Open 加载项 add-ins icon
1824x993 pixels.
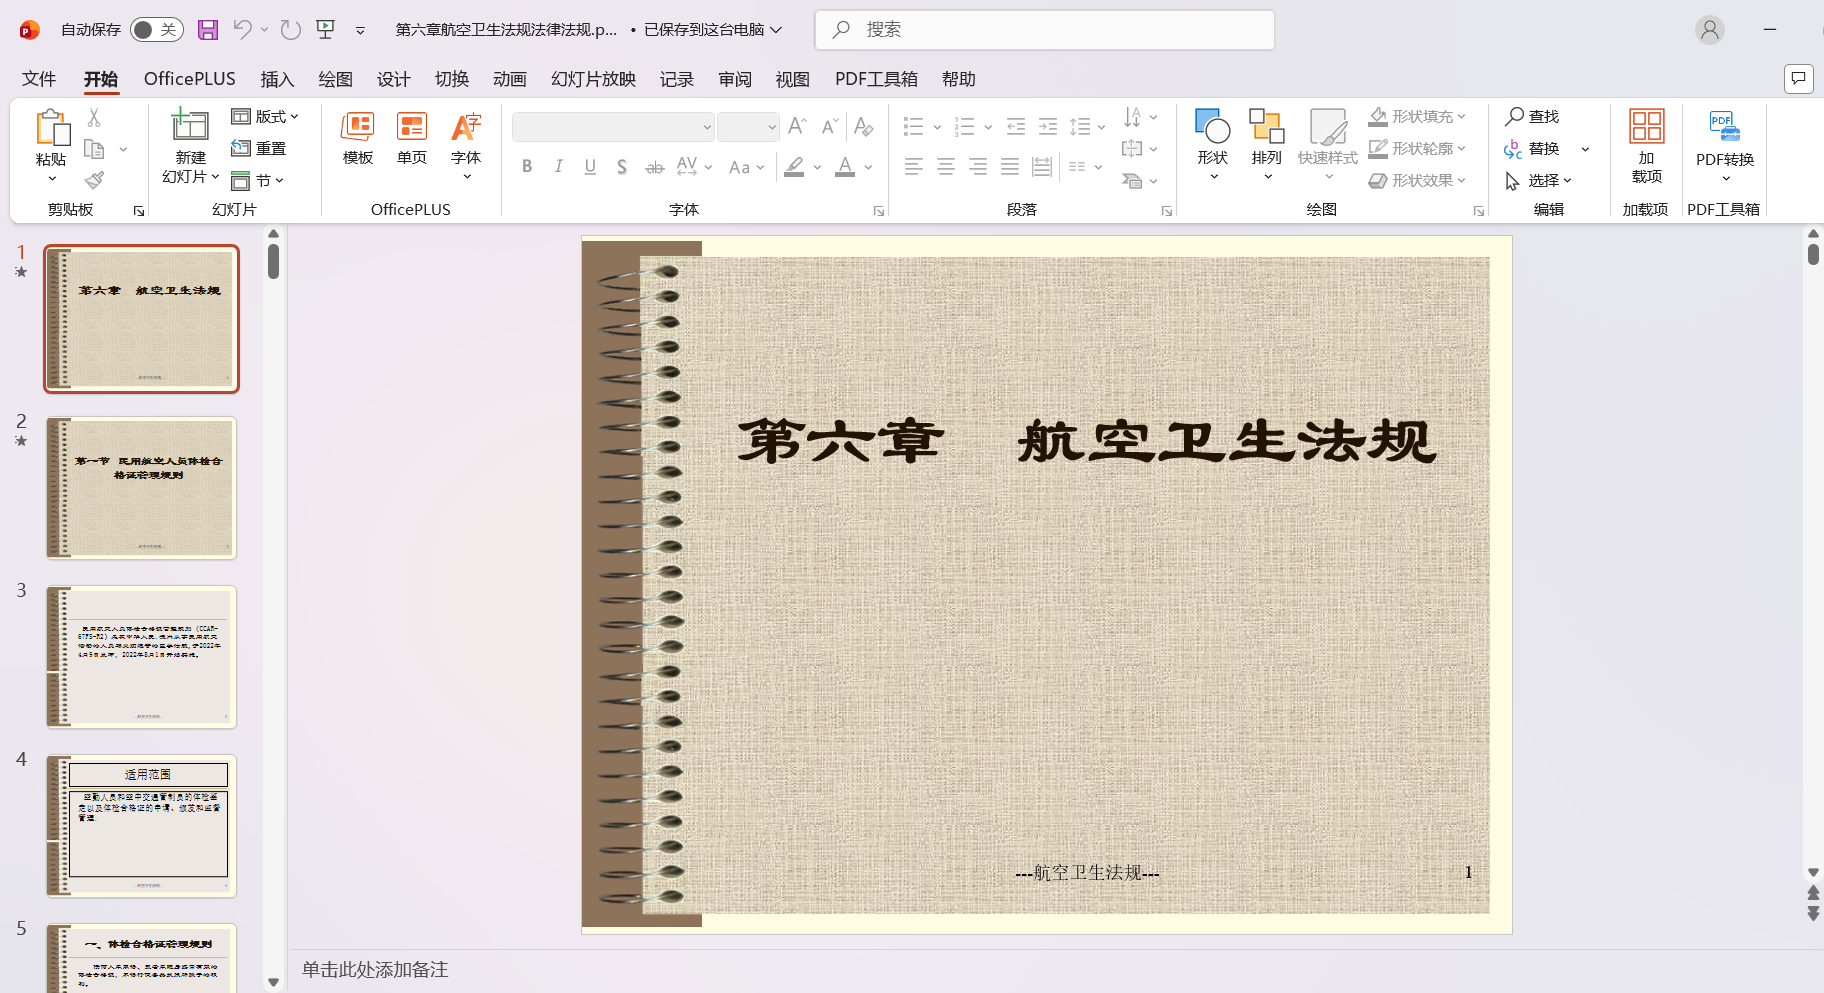[1646, 146]
